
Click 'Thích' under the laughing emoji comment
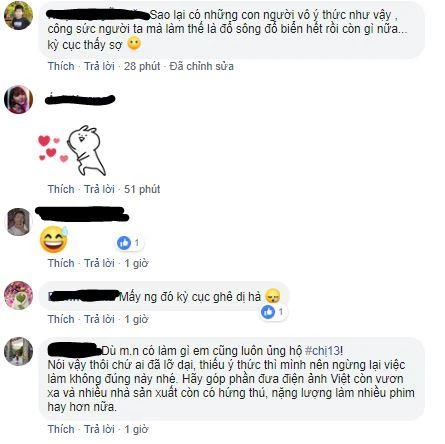pyautogui.click(x=61, y=263)
